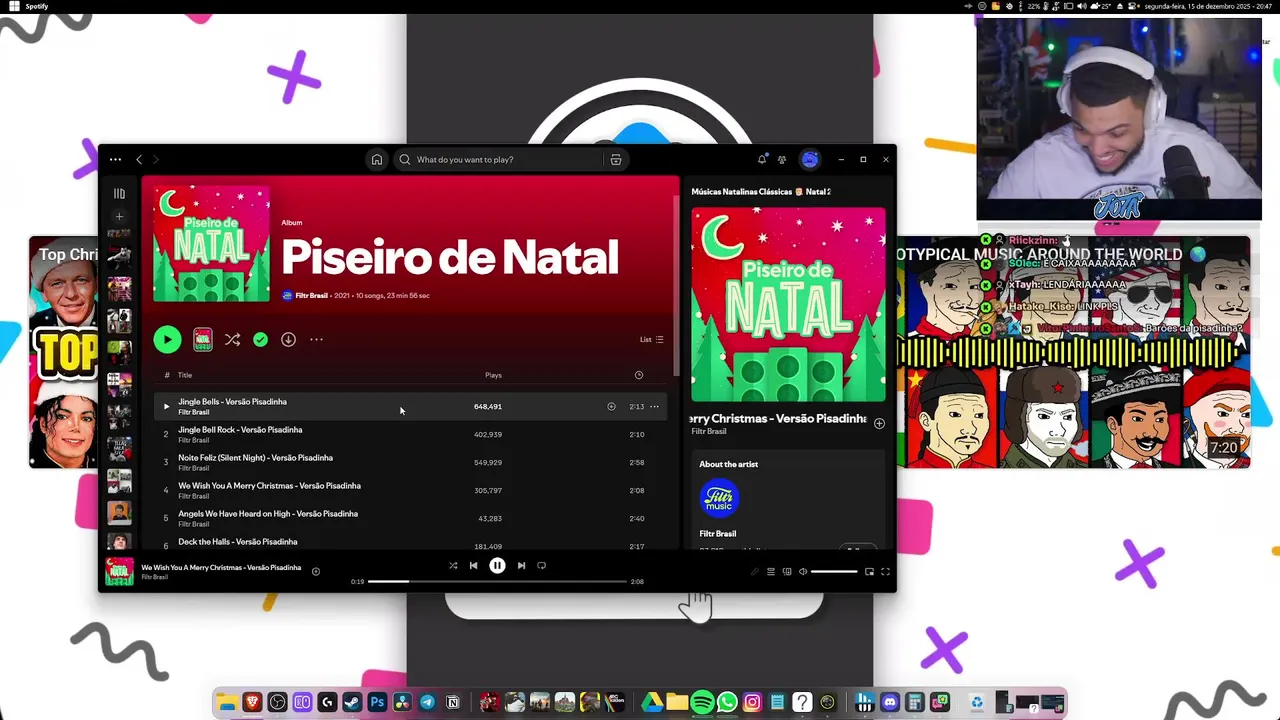Screen dimensions: 1280x720
Task: Open Browse icon inside the search bar
Action: (616, 160)
